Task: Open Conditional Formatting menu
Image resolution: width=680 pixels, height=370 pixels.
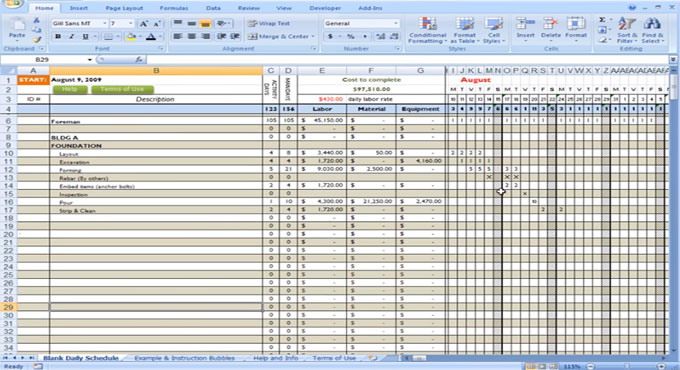Action: (428, 30)
